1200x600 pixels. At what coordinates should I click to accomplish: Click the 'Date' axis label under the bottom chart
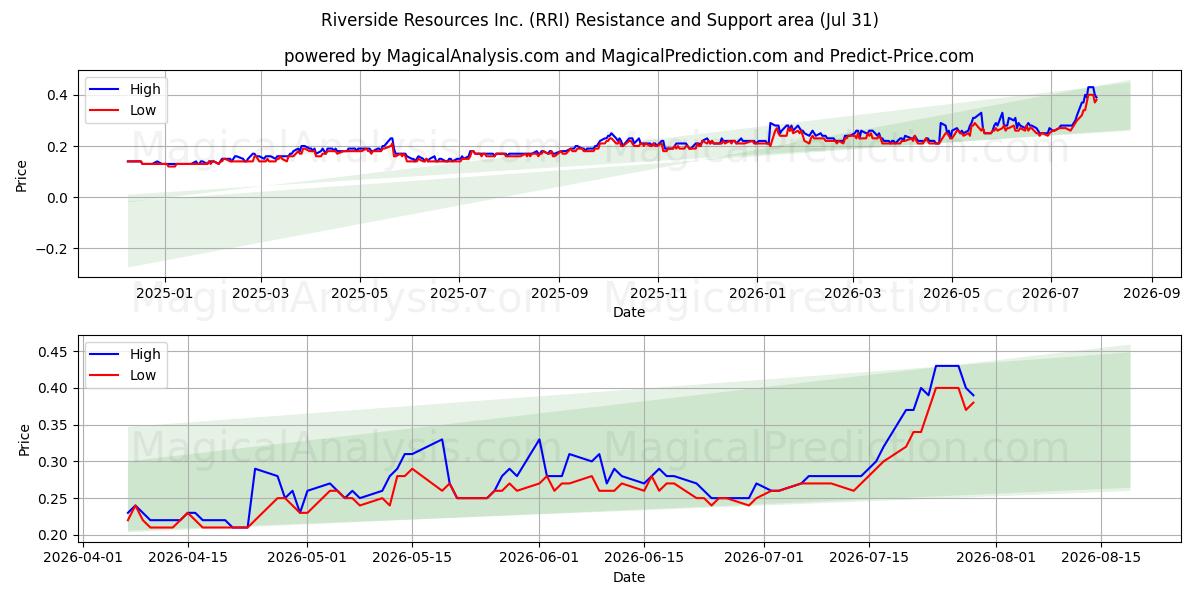[x=629, y=577]
